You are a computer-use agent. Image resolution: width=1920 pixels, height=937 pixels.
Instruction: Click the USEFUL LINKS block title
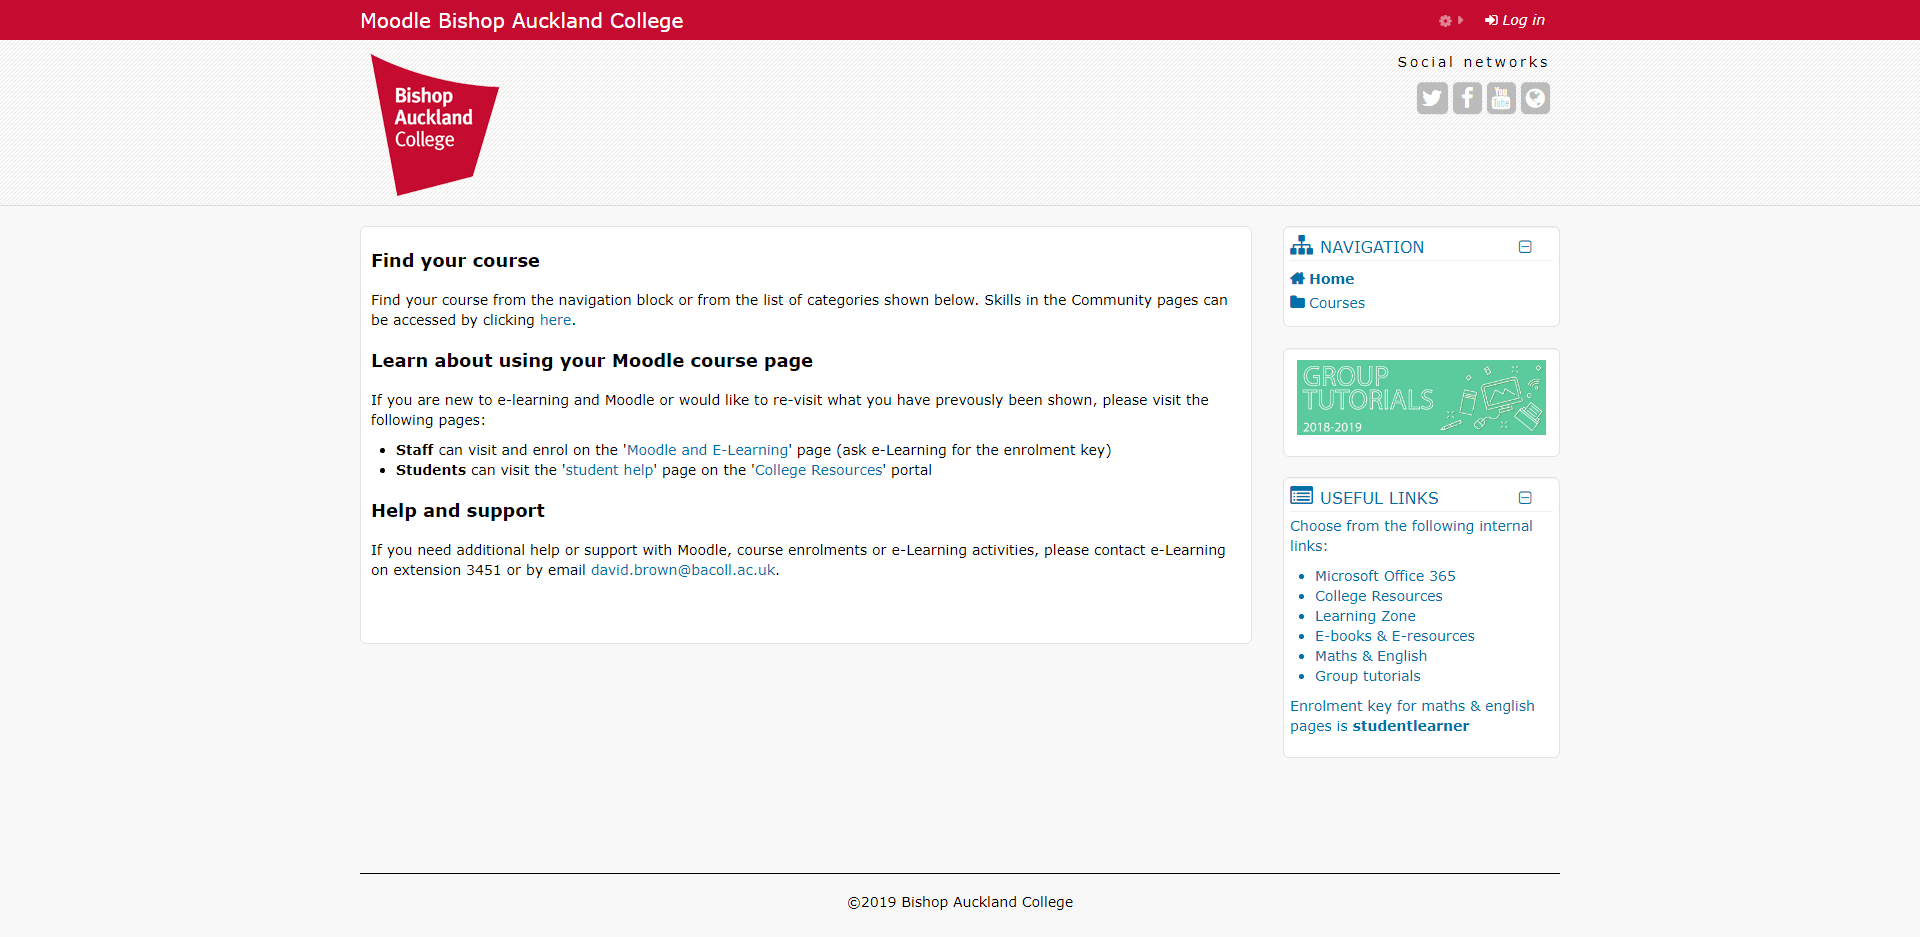[1379, 498]
